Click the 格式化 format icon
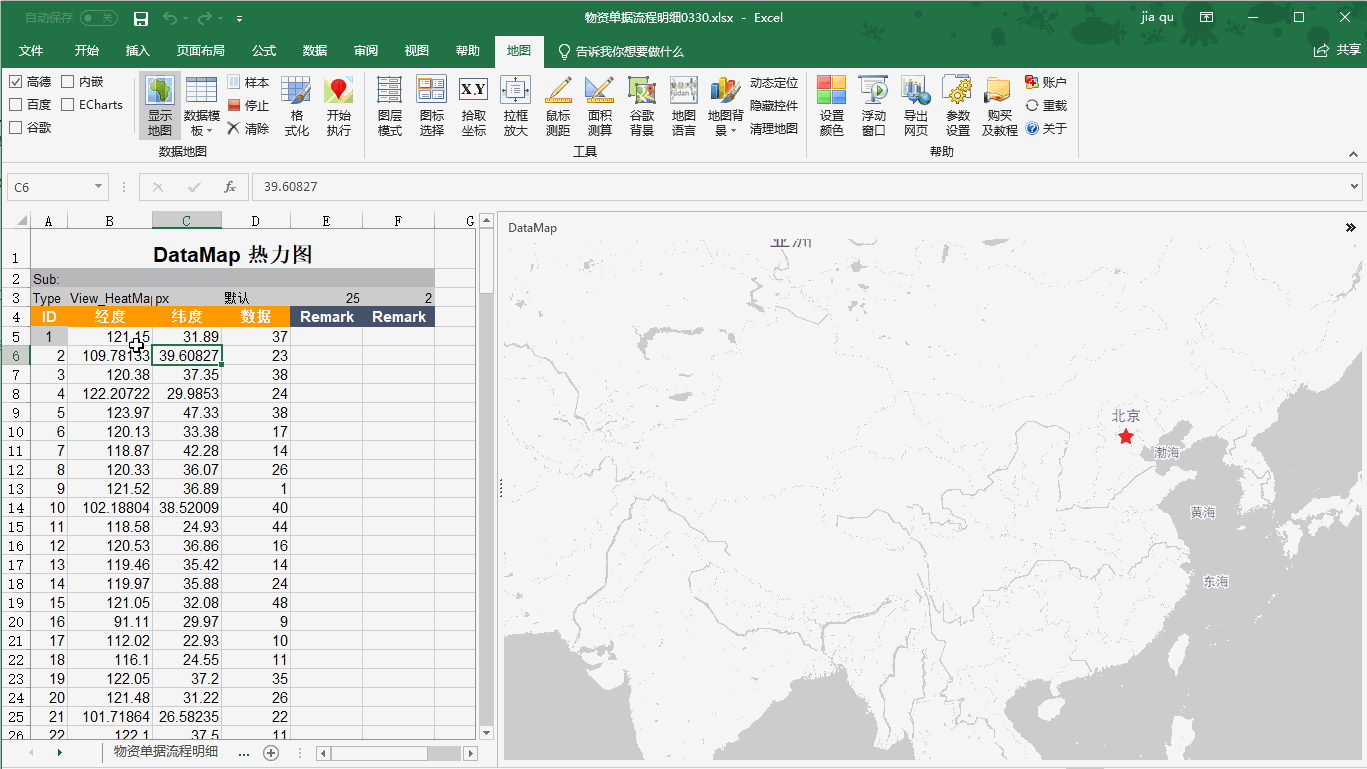 click(x=296, y=106)
